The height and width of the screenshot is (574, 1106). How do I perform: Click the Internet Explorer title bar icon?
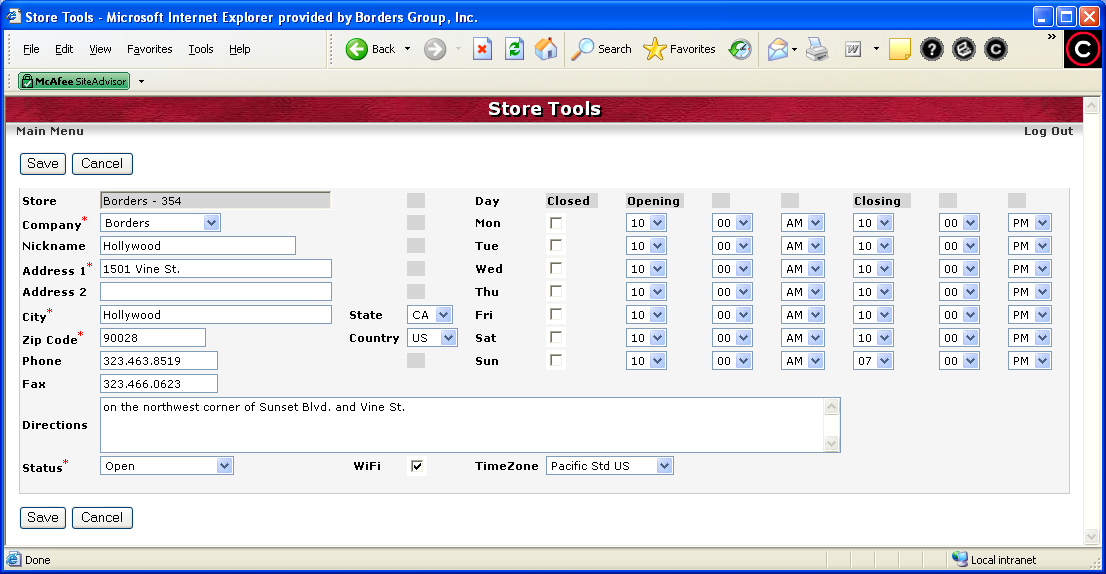pyautogui.click(x=13, y=16)
